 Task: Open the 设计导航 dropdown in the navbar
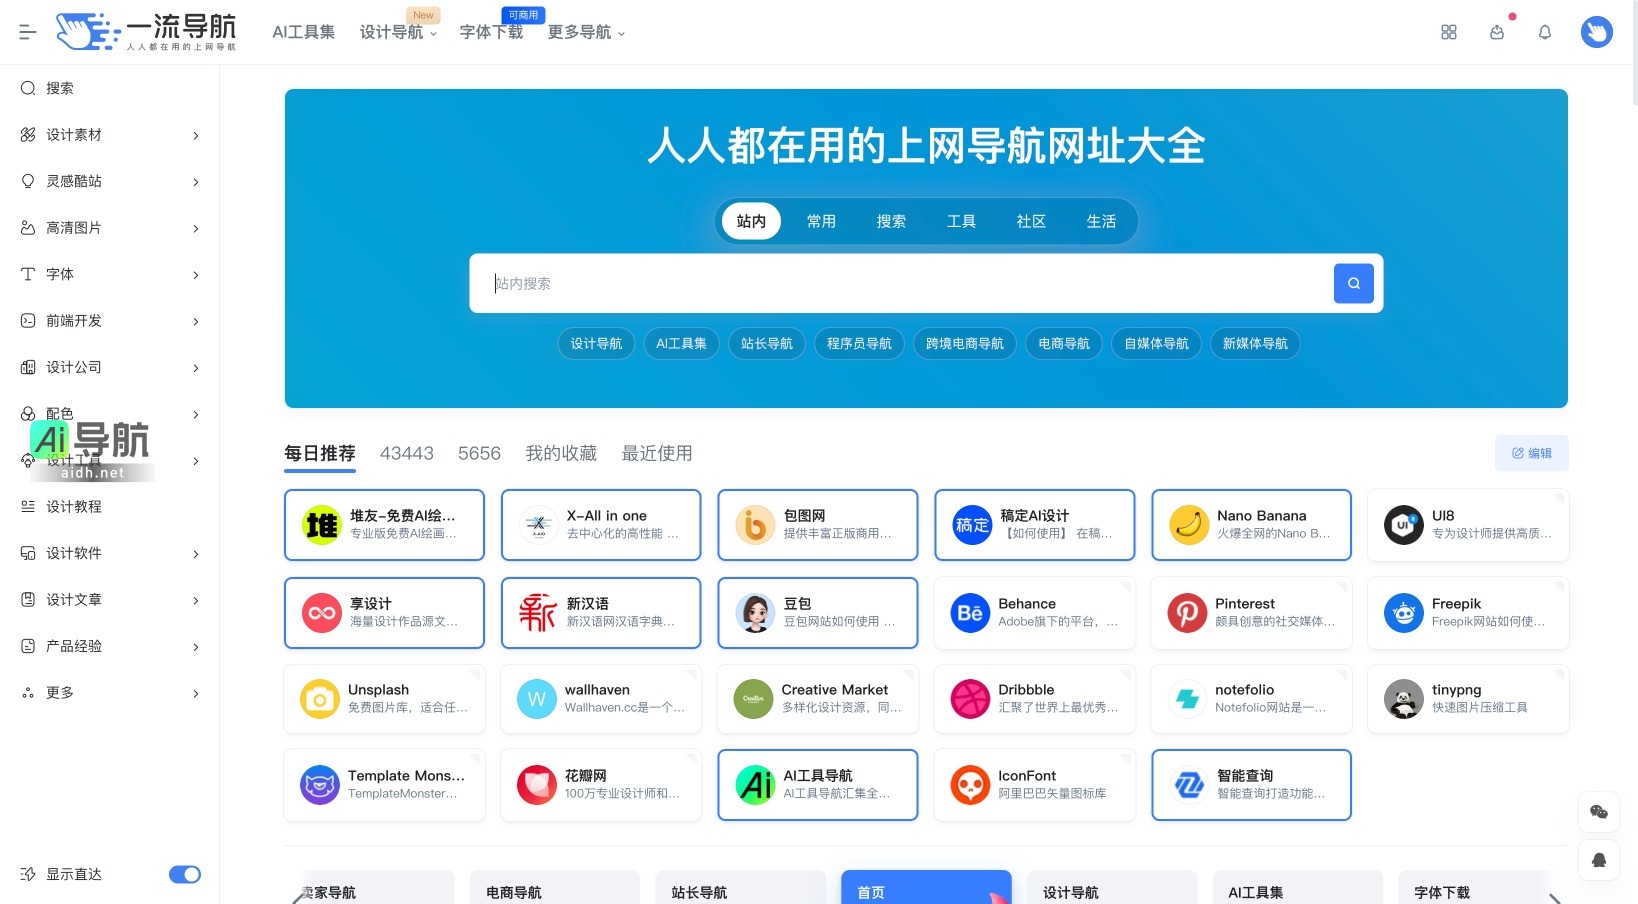[x=396, y=32]
